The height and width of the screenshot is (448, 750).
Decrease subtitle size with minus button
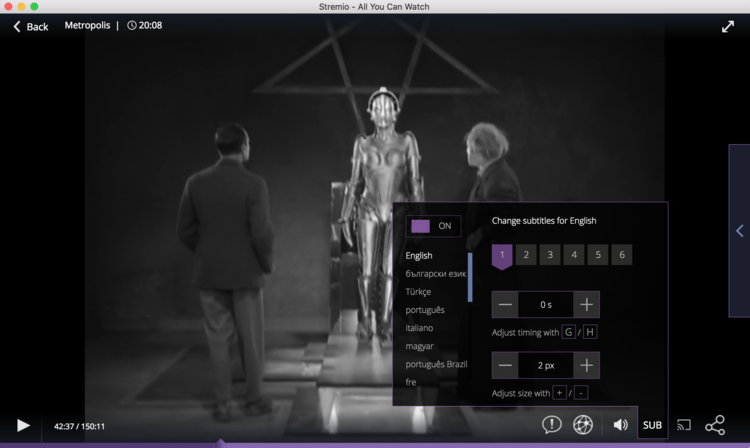coord(505,365)
